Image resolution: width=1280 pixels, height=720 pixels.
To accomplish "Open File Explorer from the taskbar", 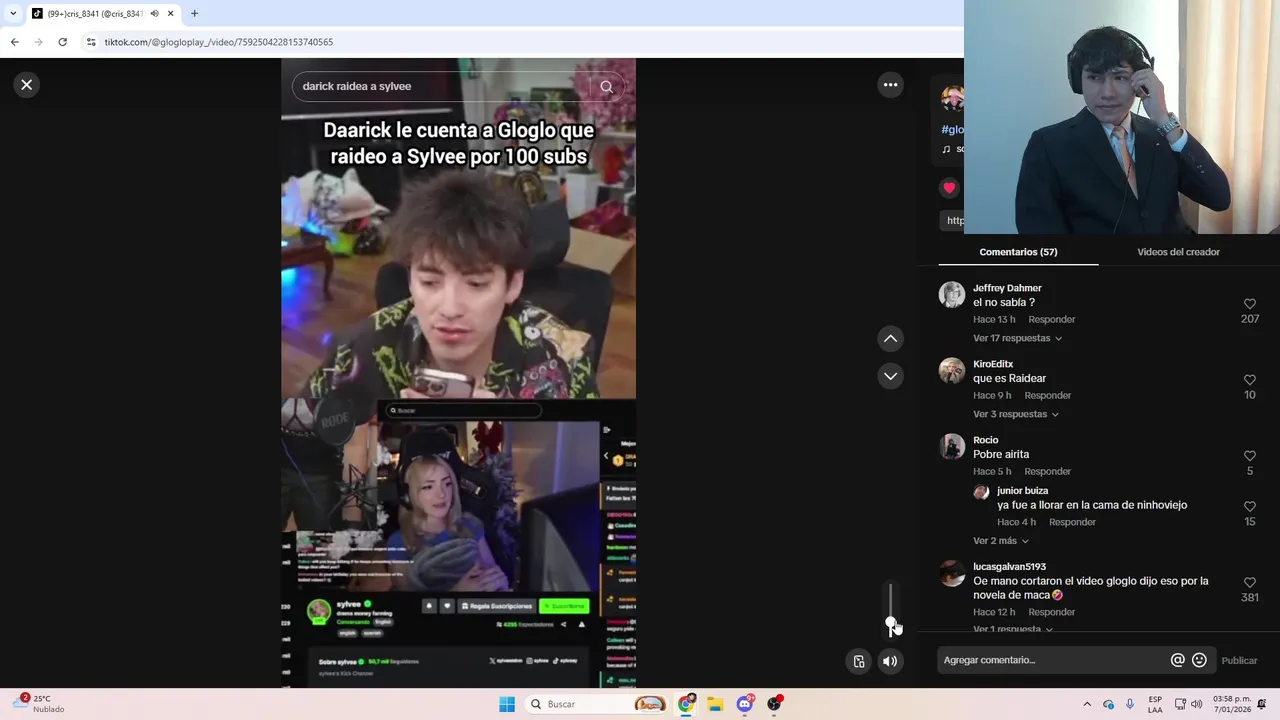I will [715, 704].
